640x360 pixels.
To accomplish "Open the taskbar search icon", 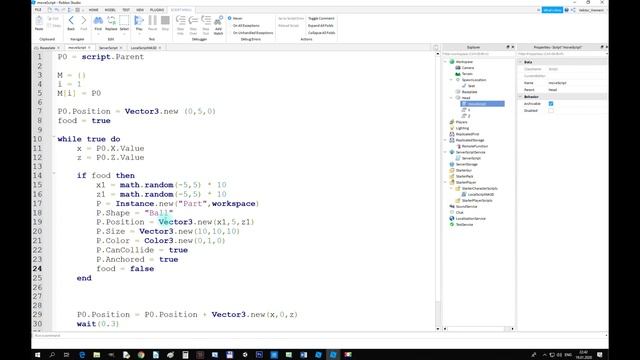I will (52, 355).
